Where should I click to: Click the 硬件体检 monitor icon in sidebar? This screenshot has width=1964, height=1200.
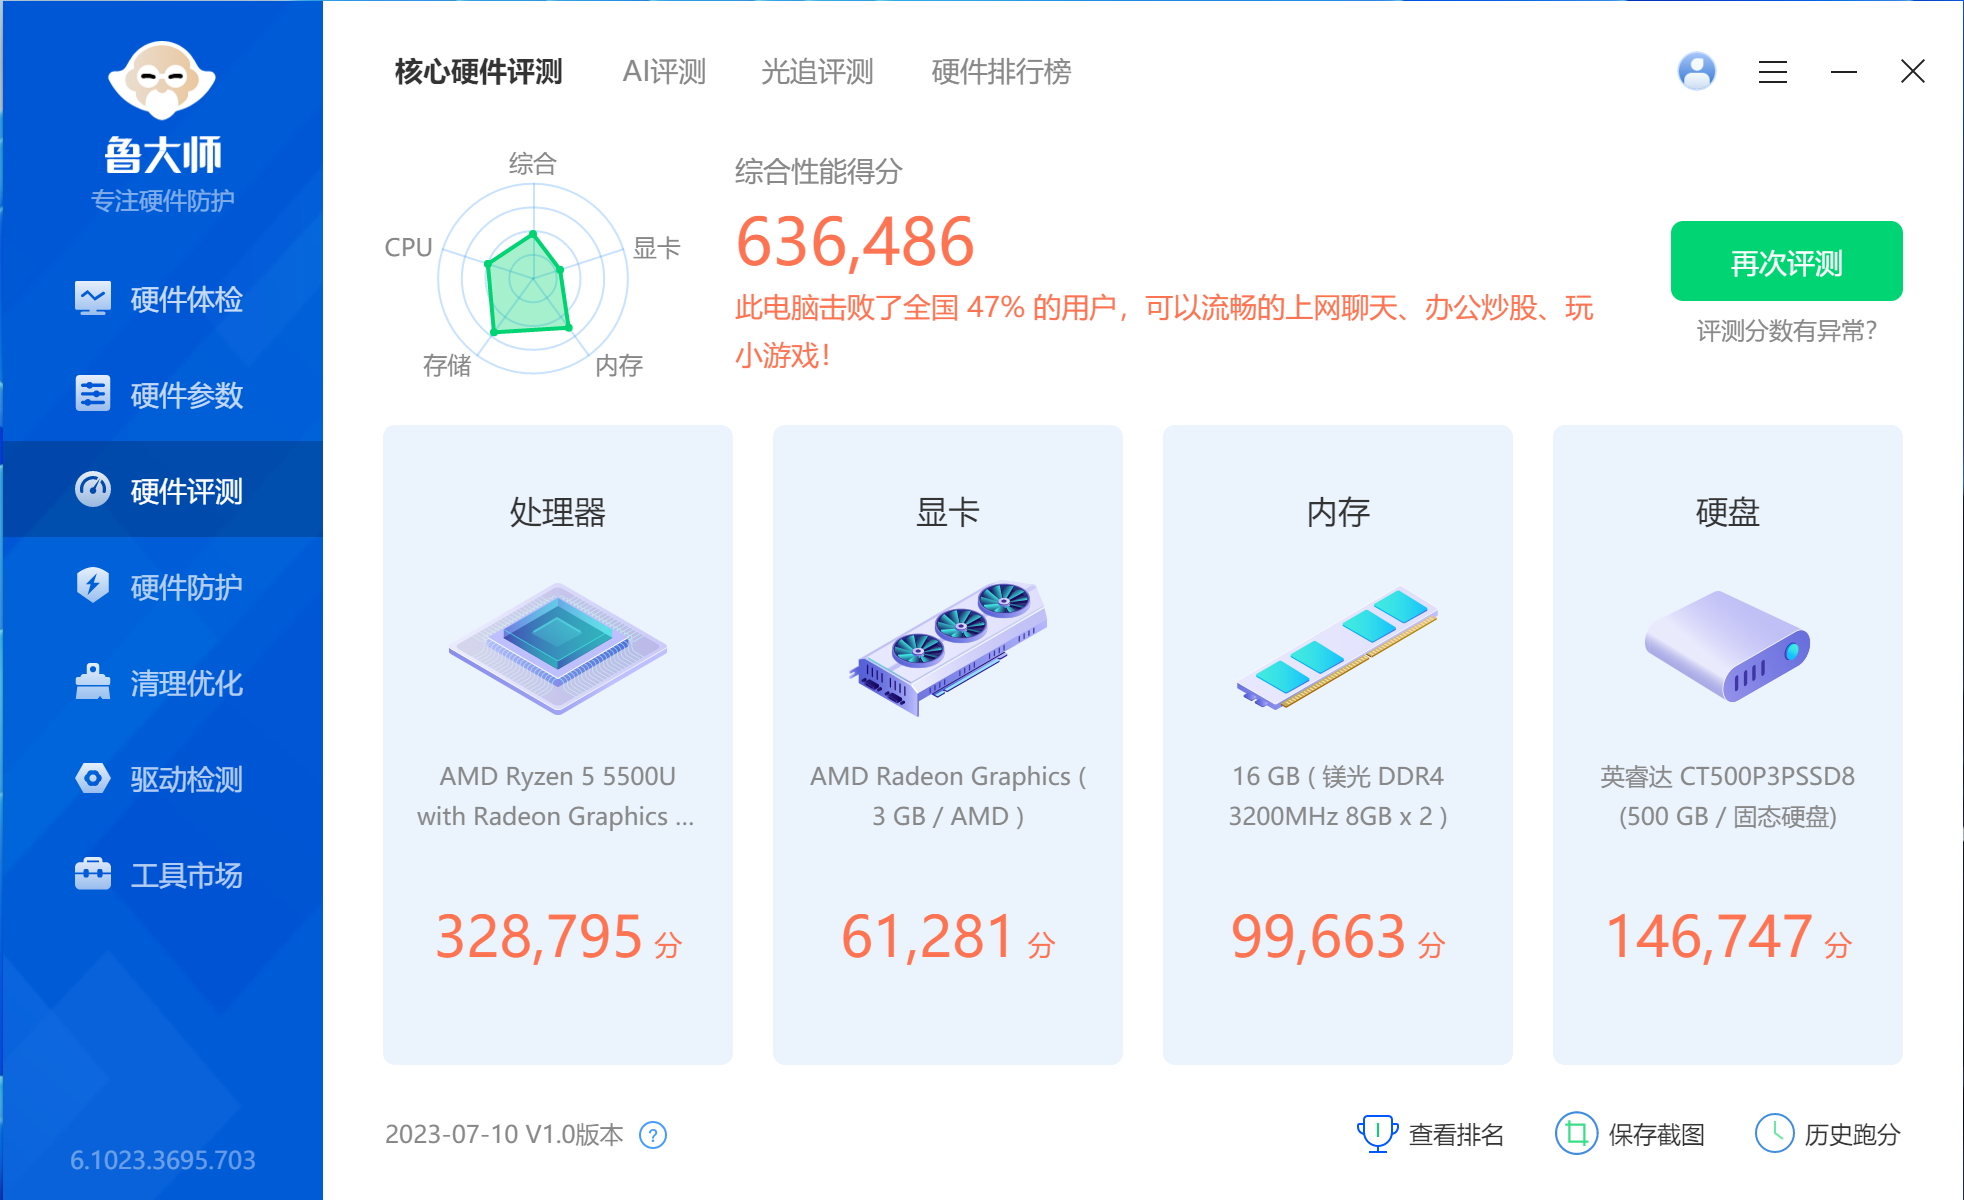[93, 298]
